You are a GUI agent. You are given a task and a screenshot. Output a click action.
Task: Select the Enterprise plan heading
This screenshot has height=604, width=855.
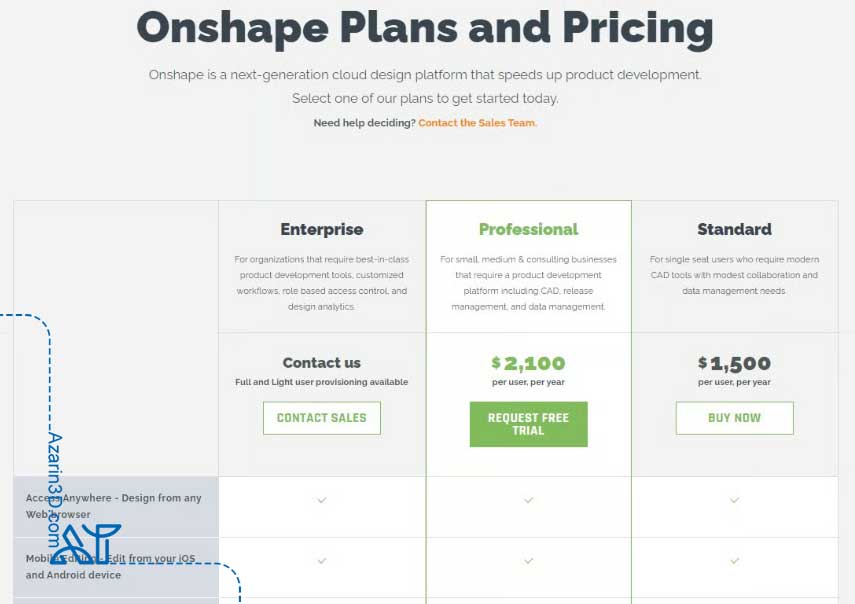coord(322,229)
